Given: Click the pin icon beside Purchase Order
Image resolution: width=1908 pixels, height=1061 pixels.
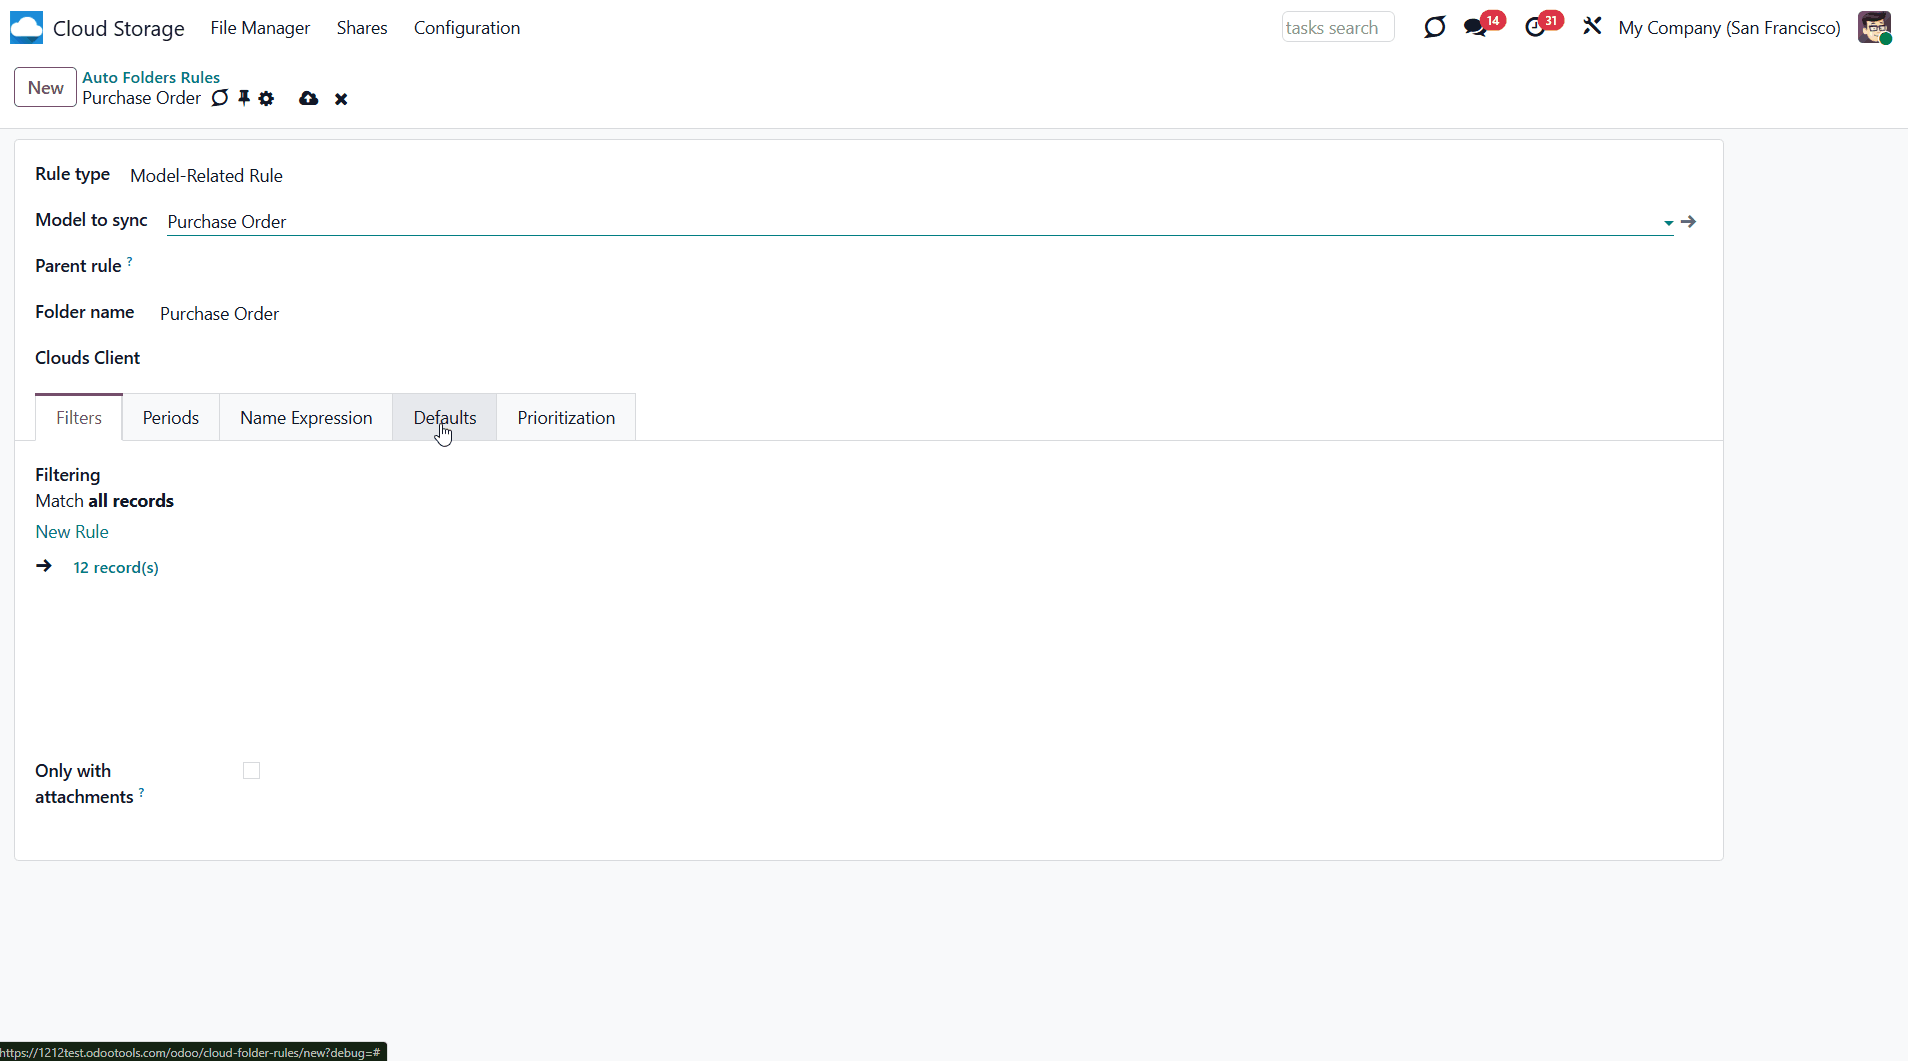Looking at the screenshot, I should click(x=244, y=98).
